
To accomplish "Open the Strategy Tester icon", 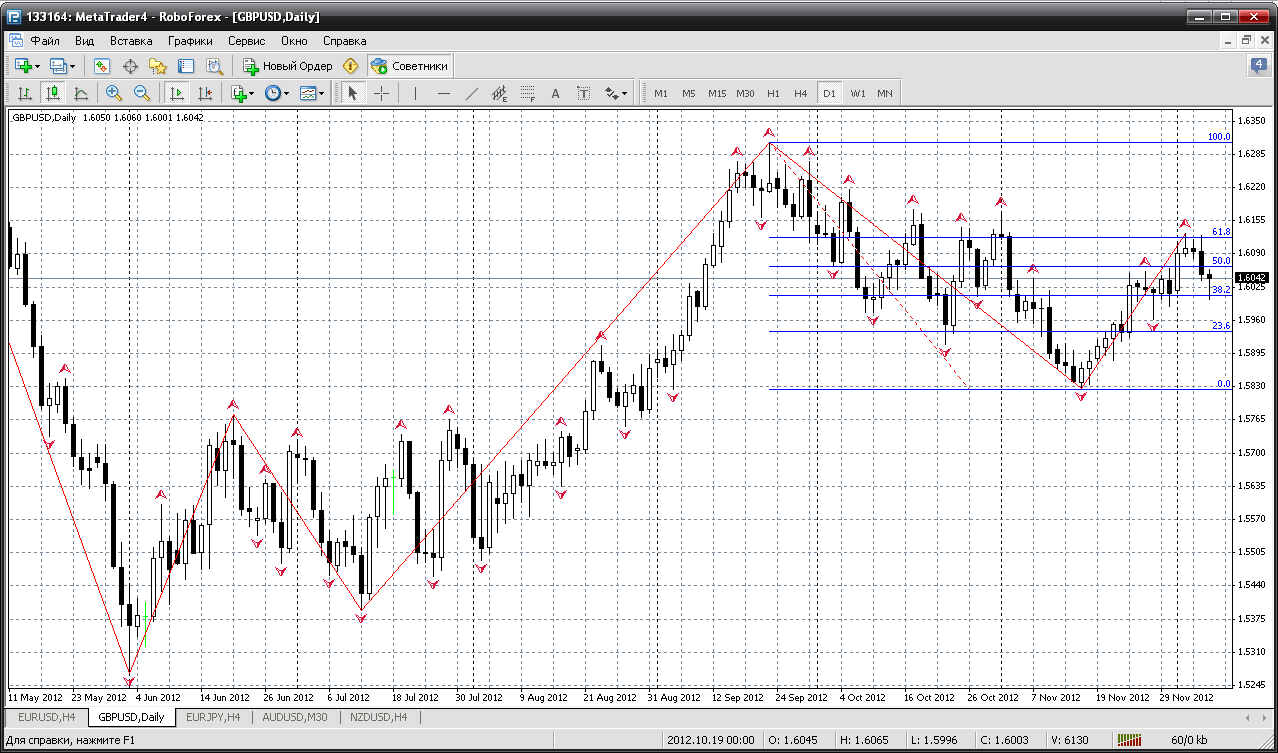I will [x=214, y=66].
